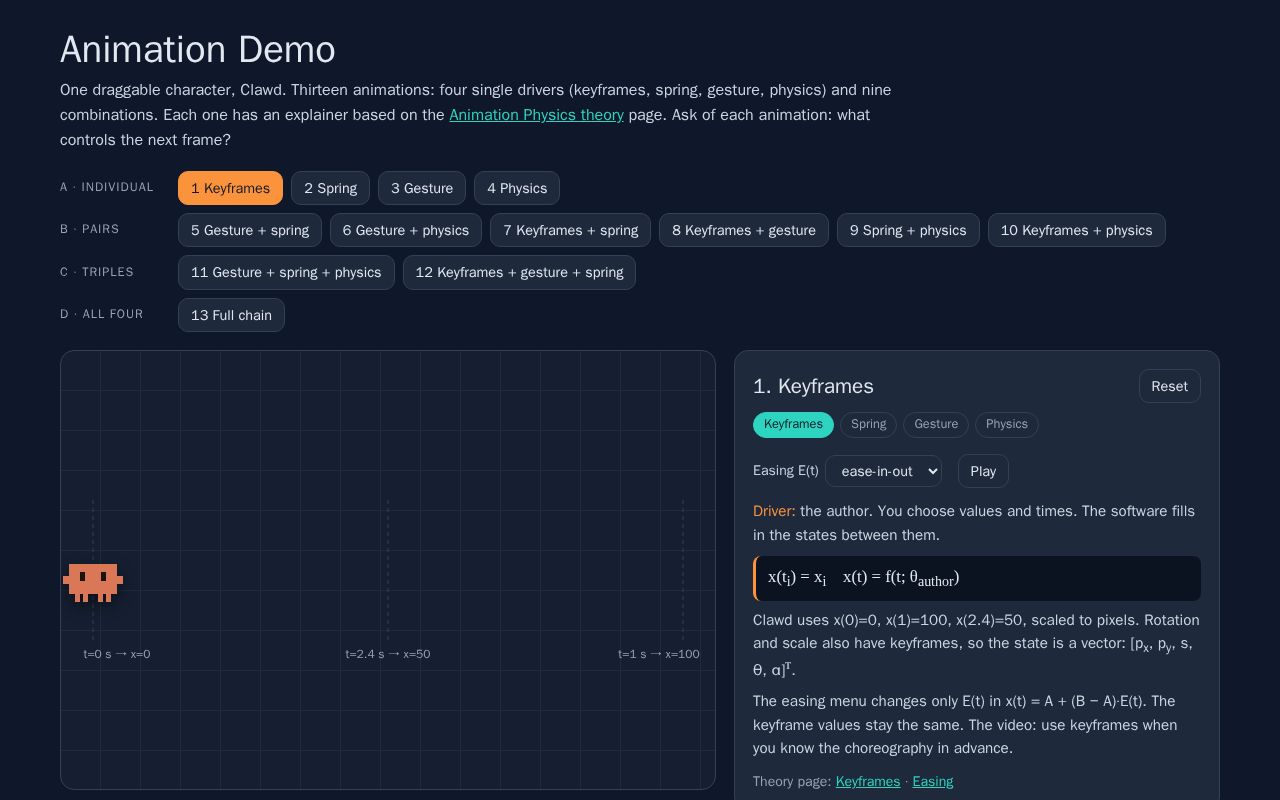Choose 10 Keyframes + physics

click(1077, 230)
